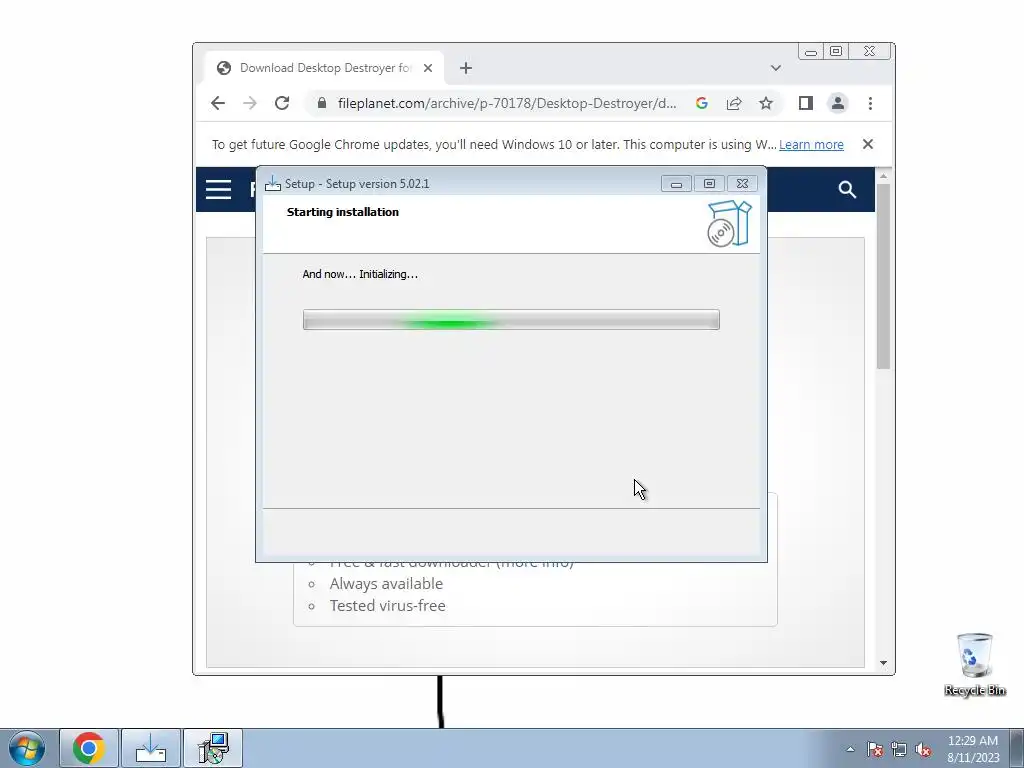The height and width of the screenshot is (768, 1024).
Task: Close the Setup installer window
Action: 743,184
